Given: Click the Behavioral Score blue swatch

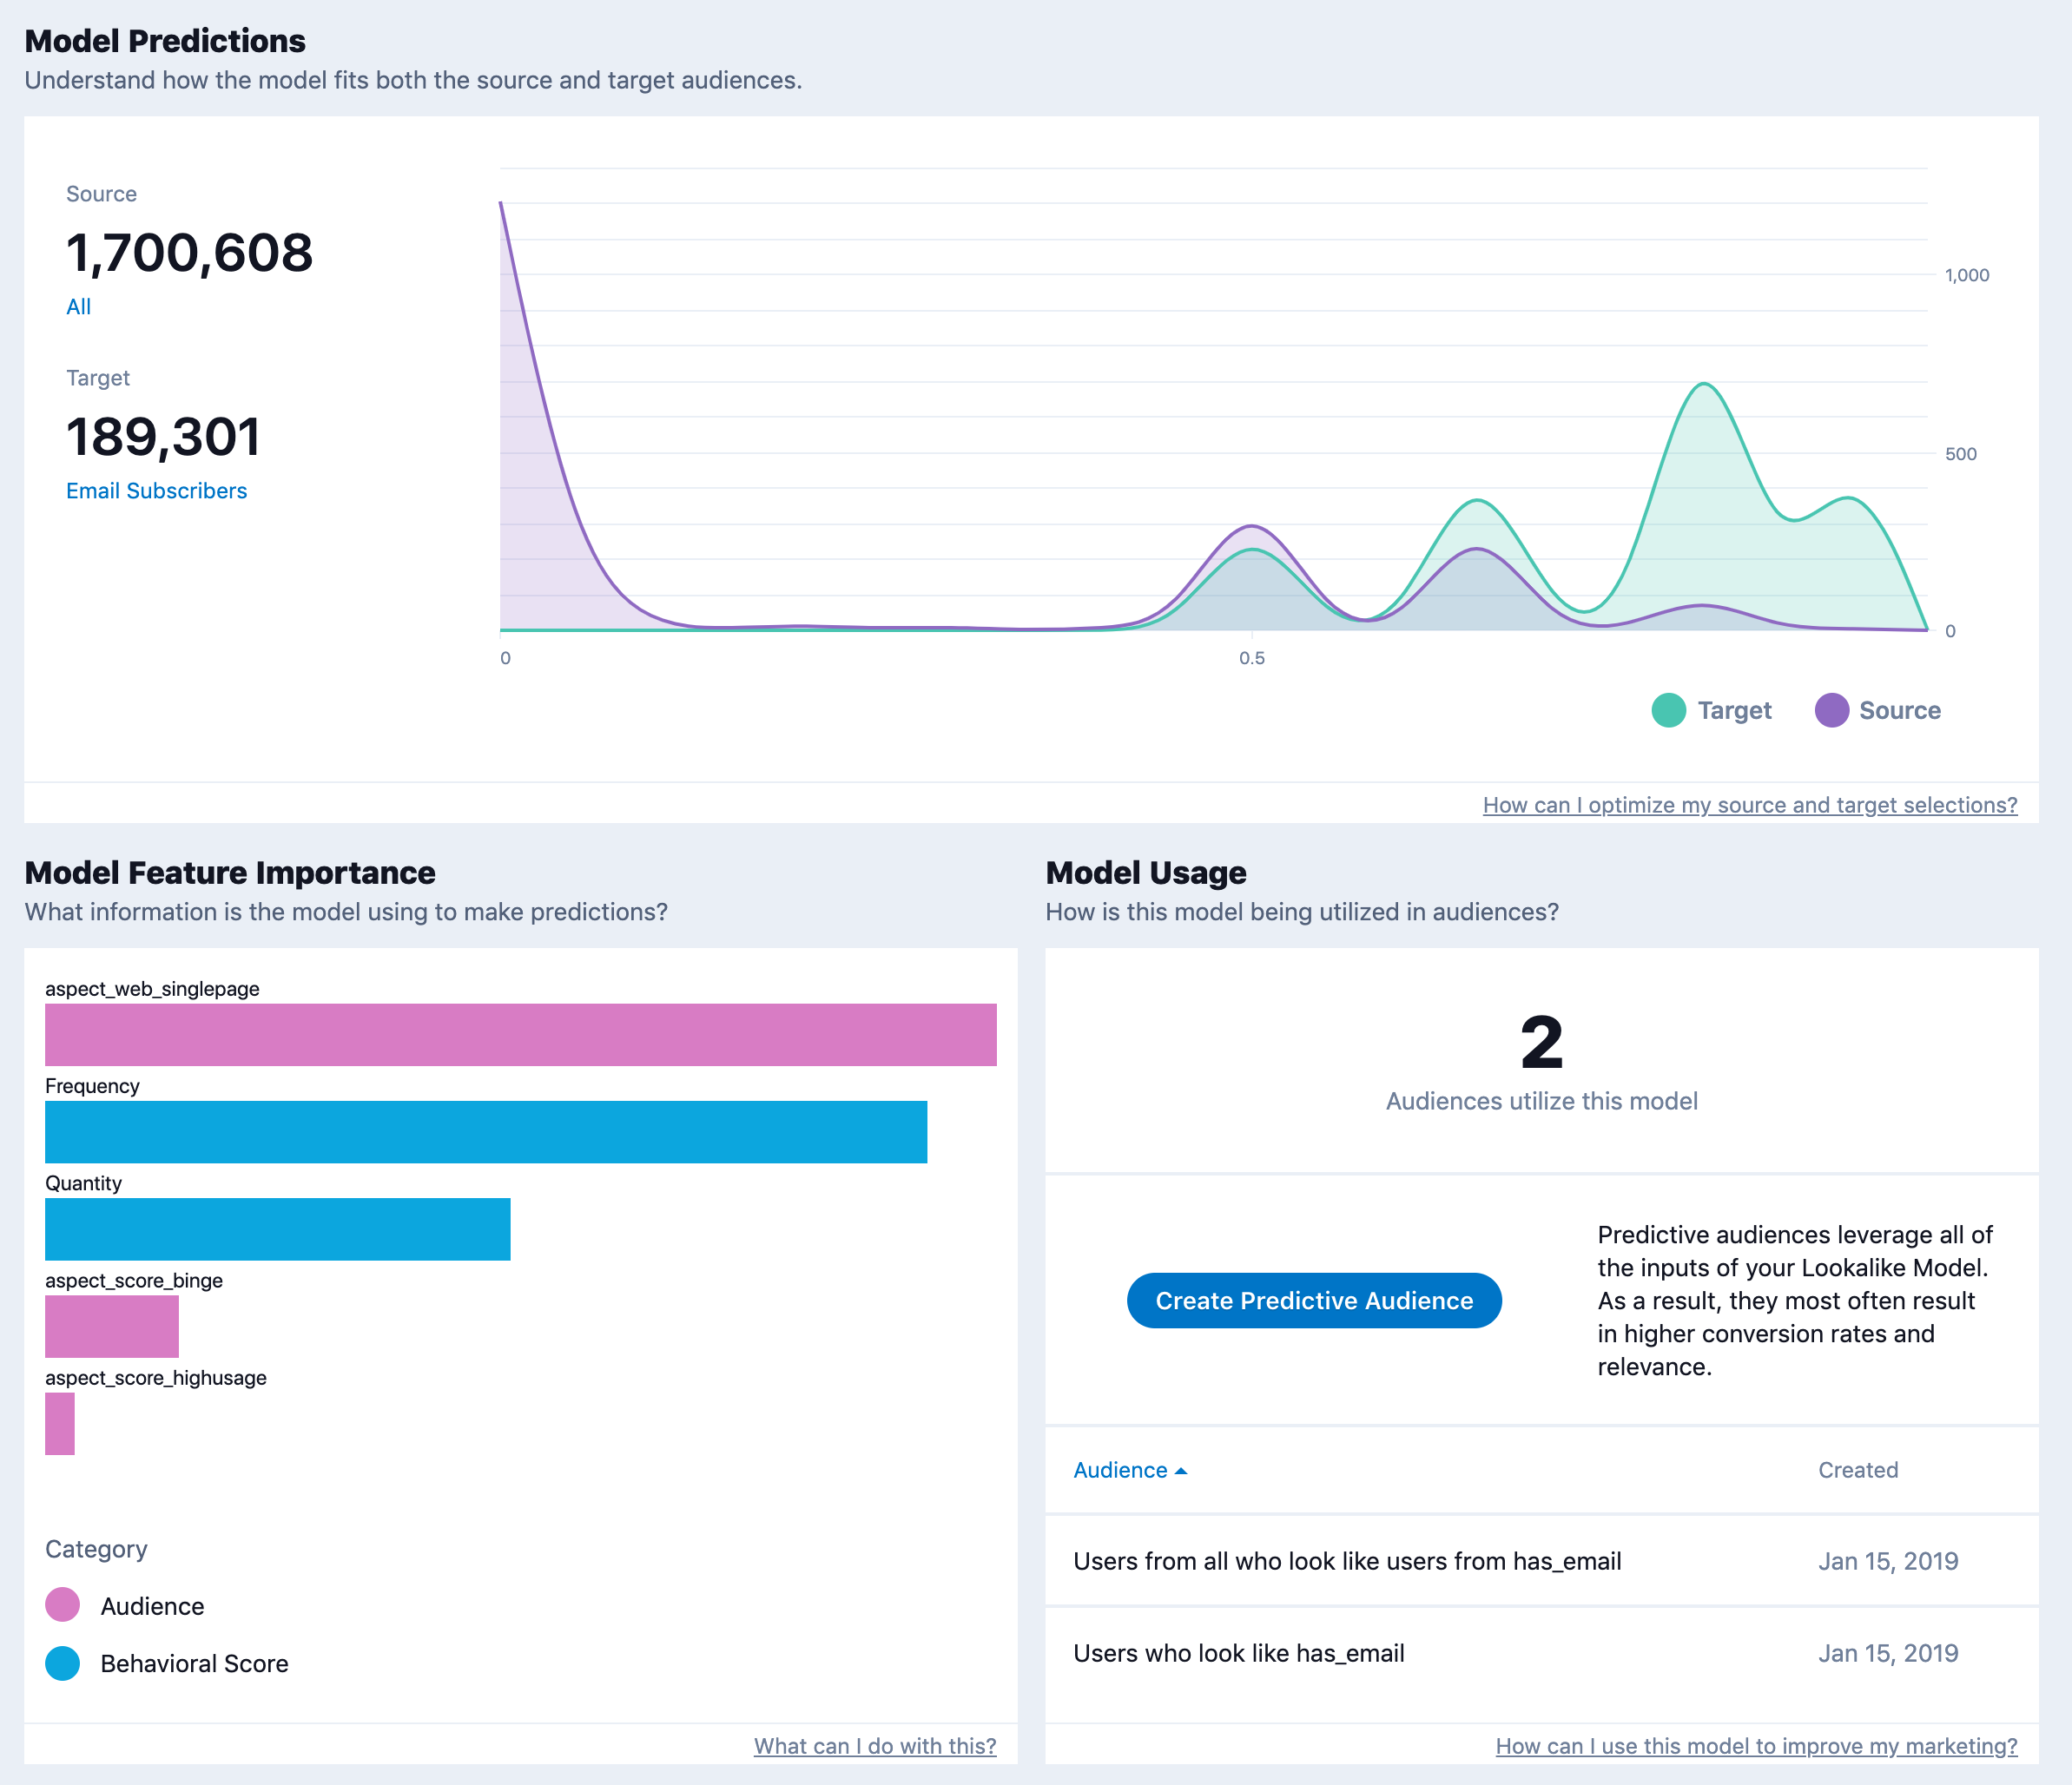Looking at the screenshot, I should pyautogui.click(x=62, y=1663).
